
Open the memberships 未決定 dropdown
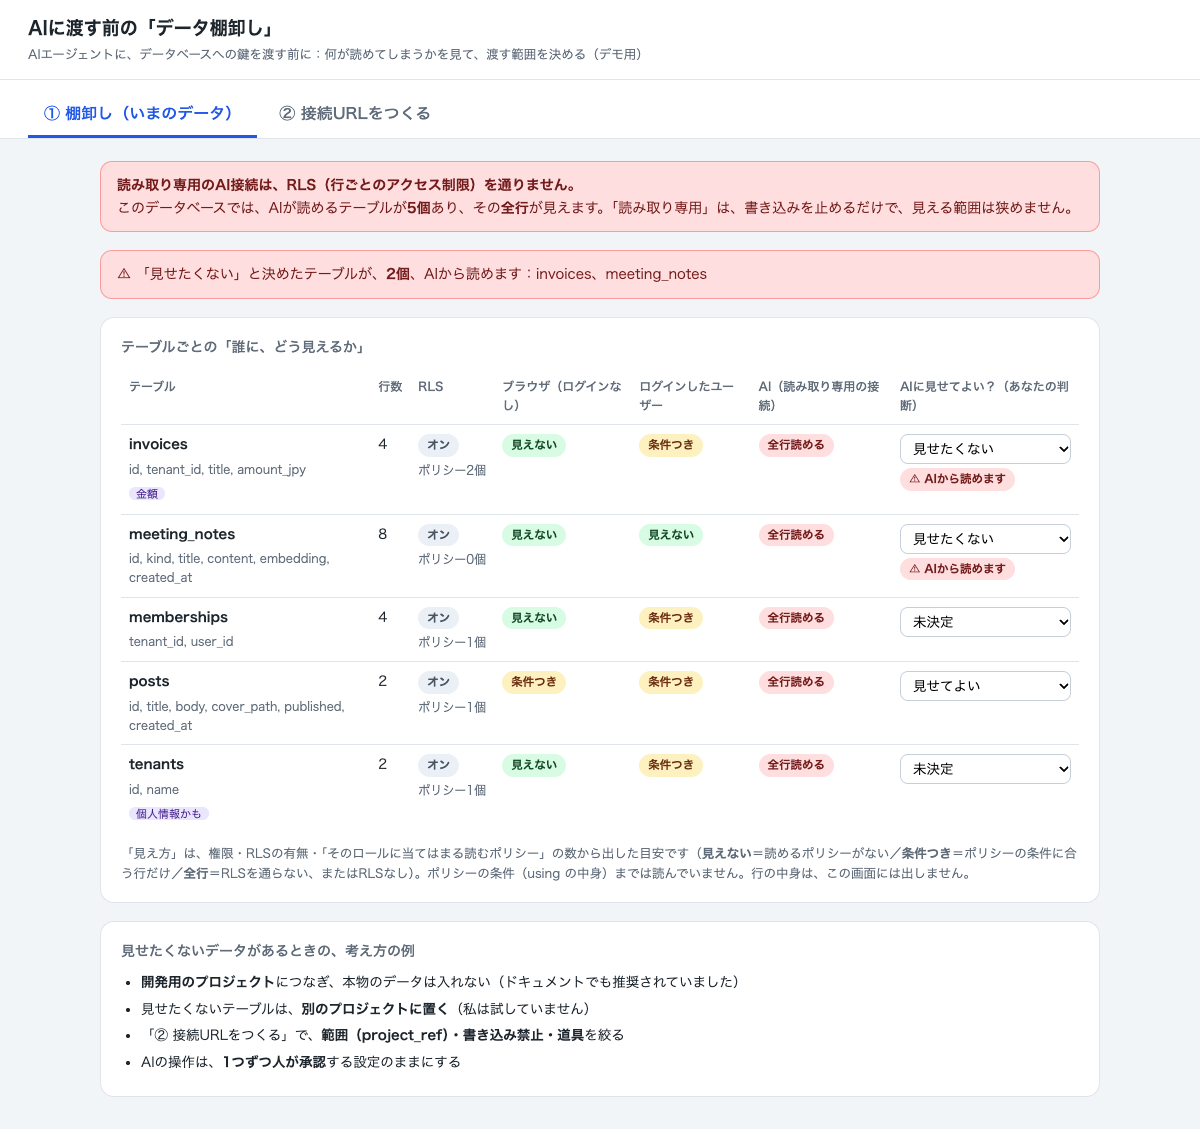click(x=985, y=622)
